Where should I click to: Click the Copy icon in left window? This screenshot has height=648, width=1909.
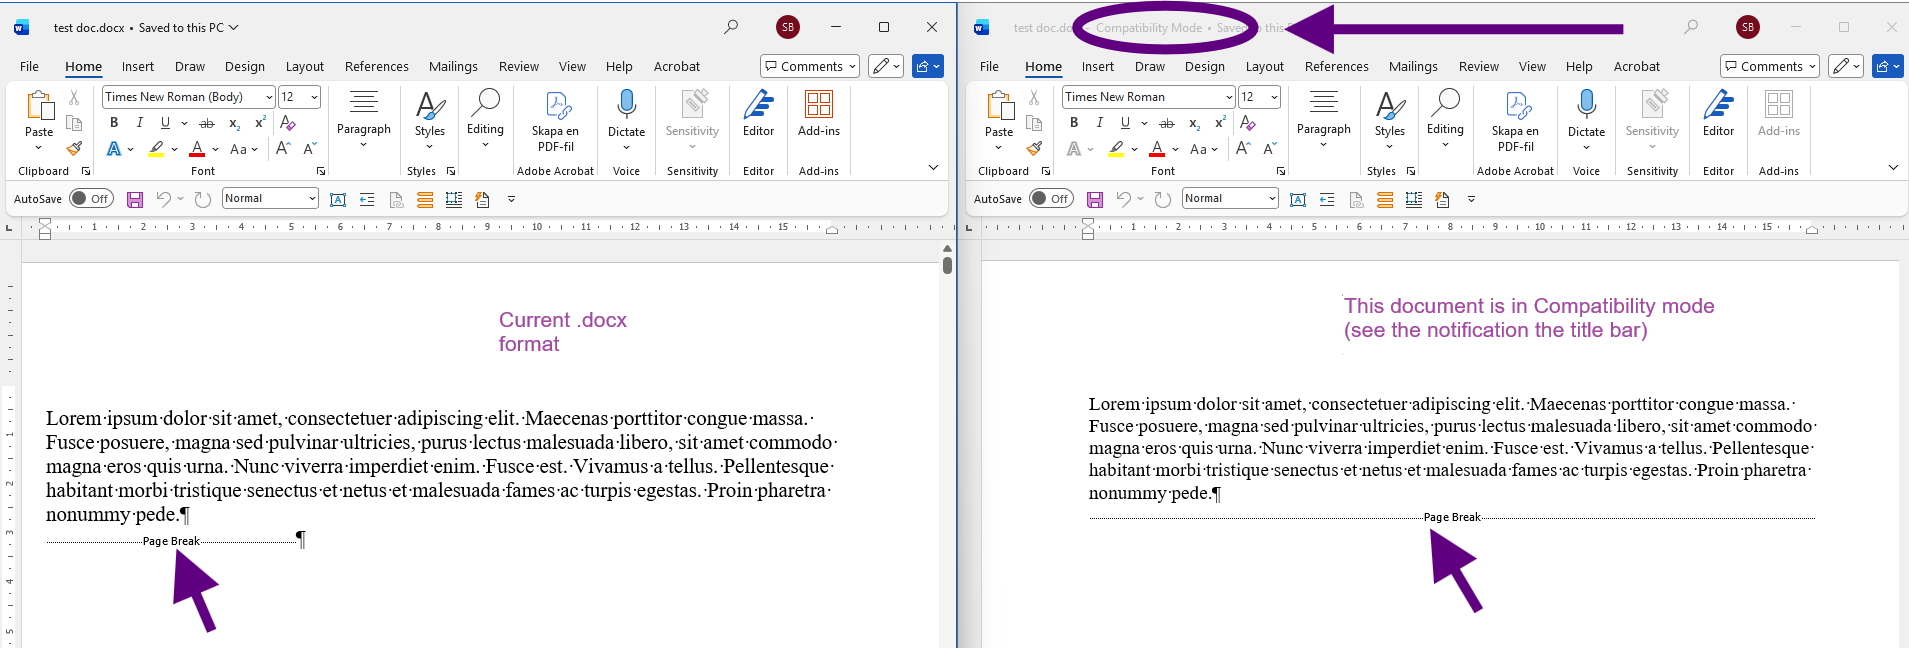tap(74, 123)
